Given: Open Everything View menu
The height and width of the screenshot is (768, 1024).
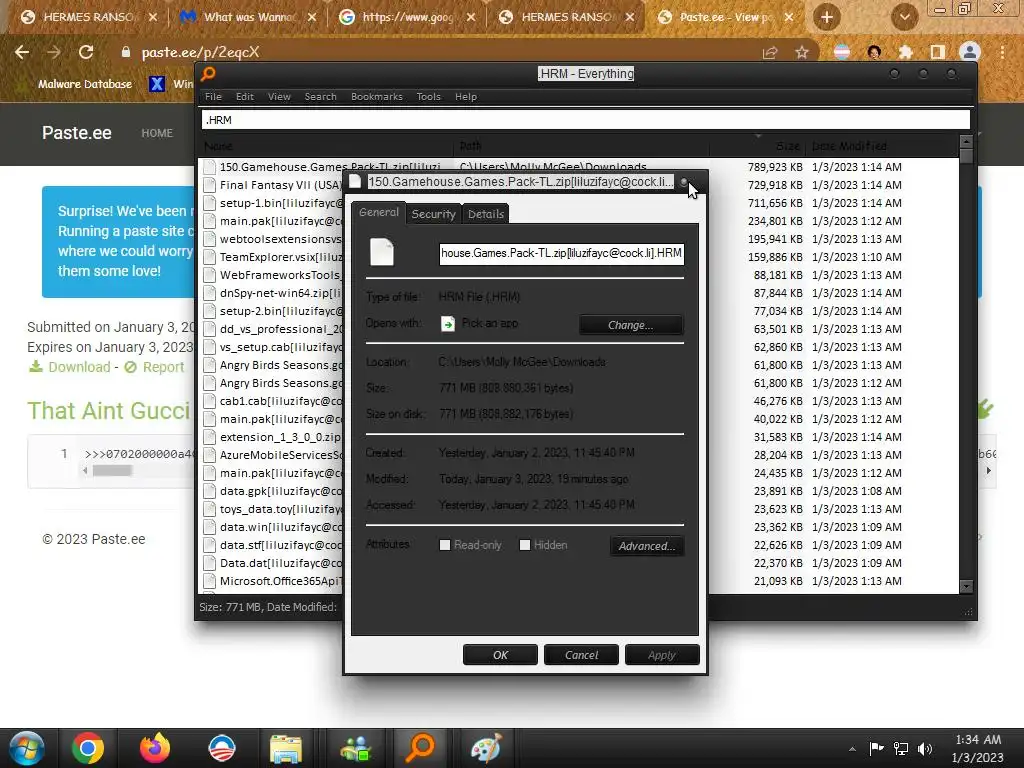Looking at the screenshot, I should click(x=279, y=97).
